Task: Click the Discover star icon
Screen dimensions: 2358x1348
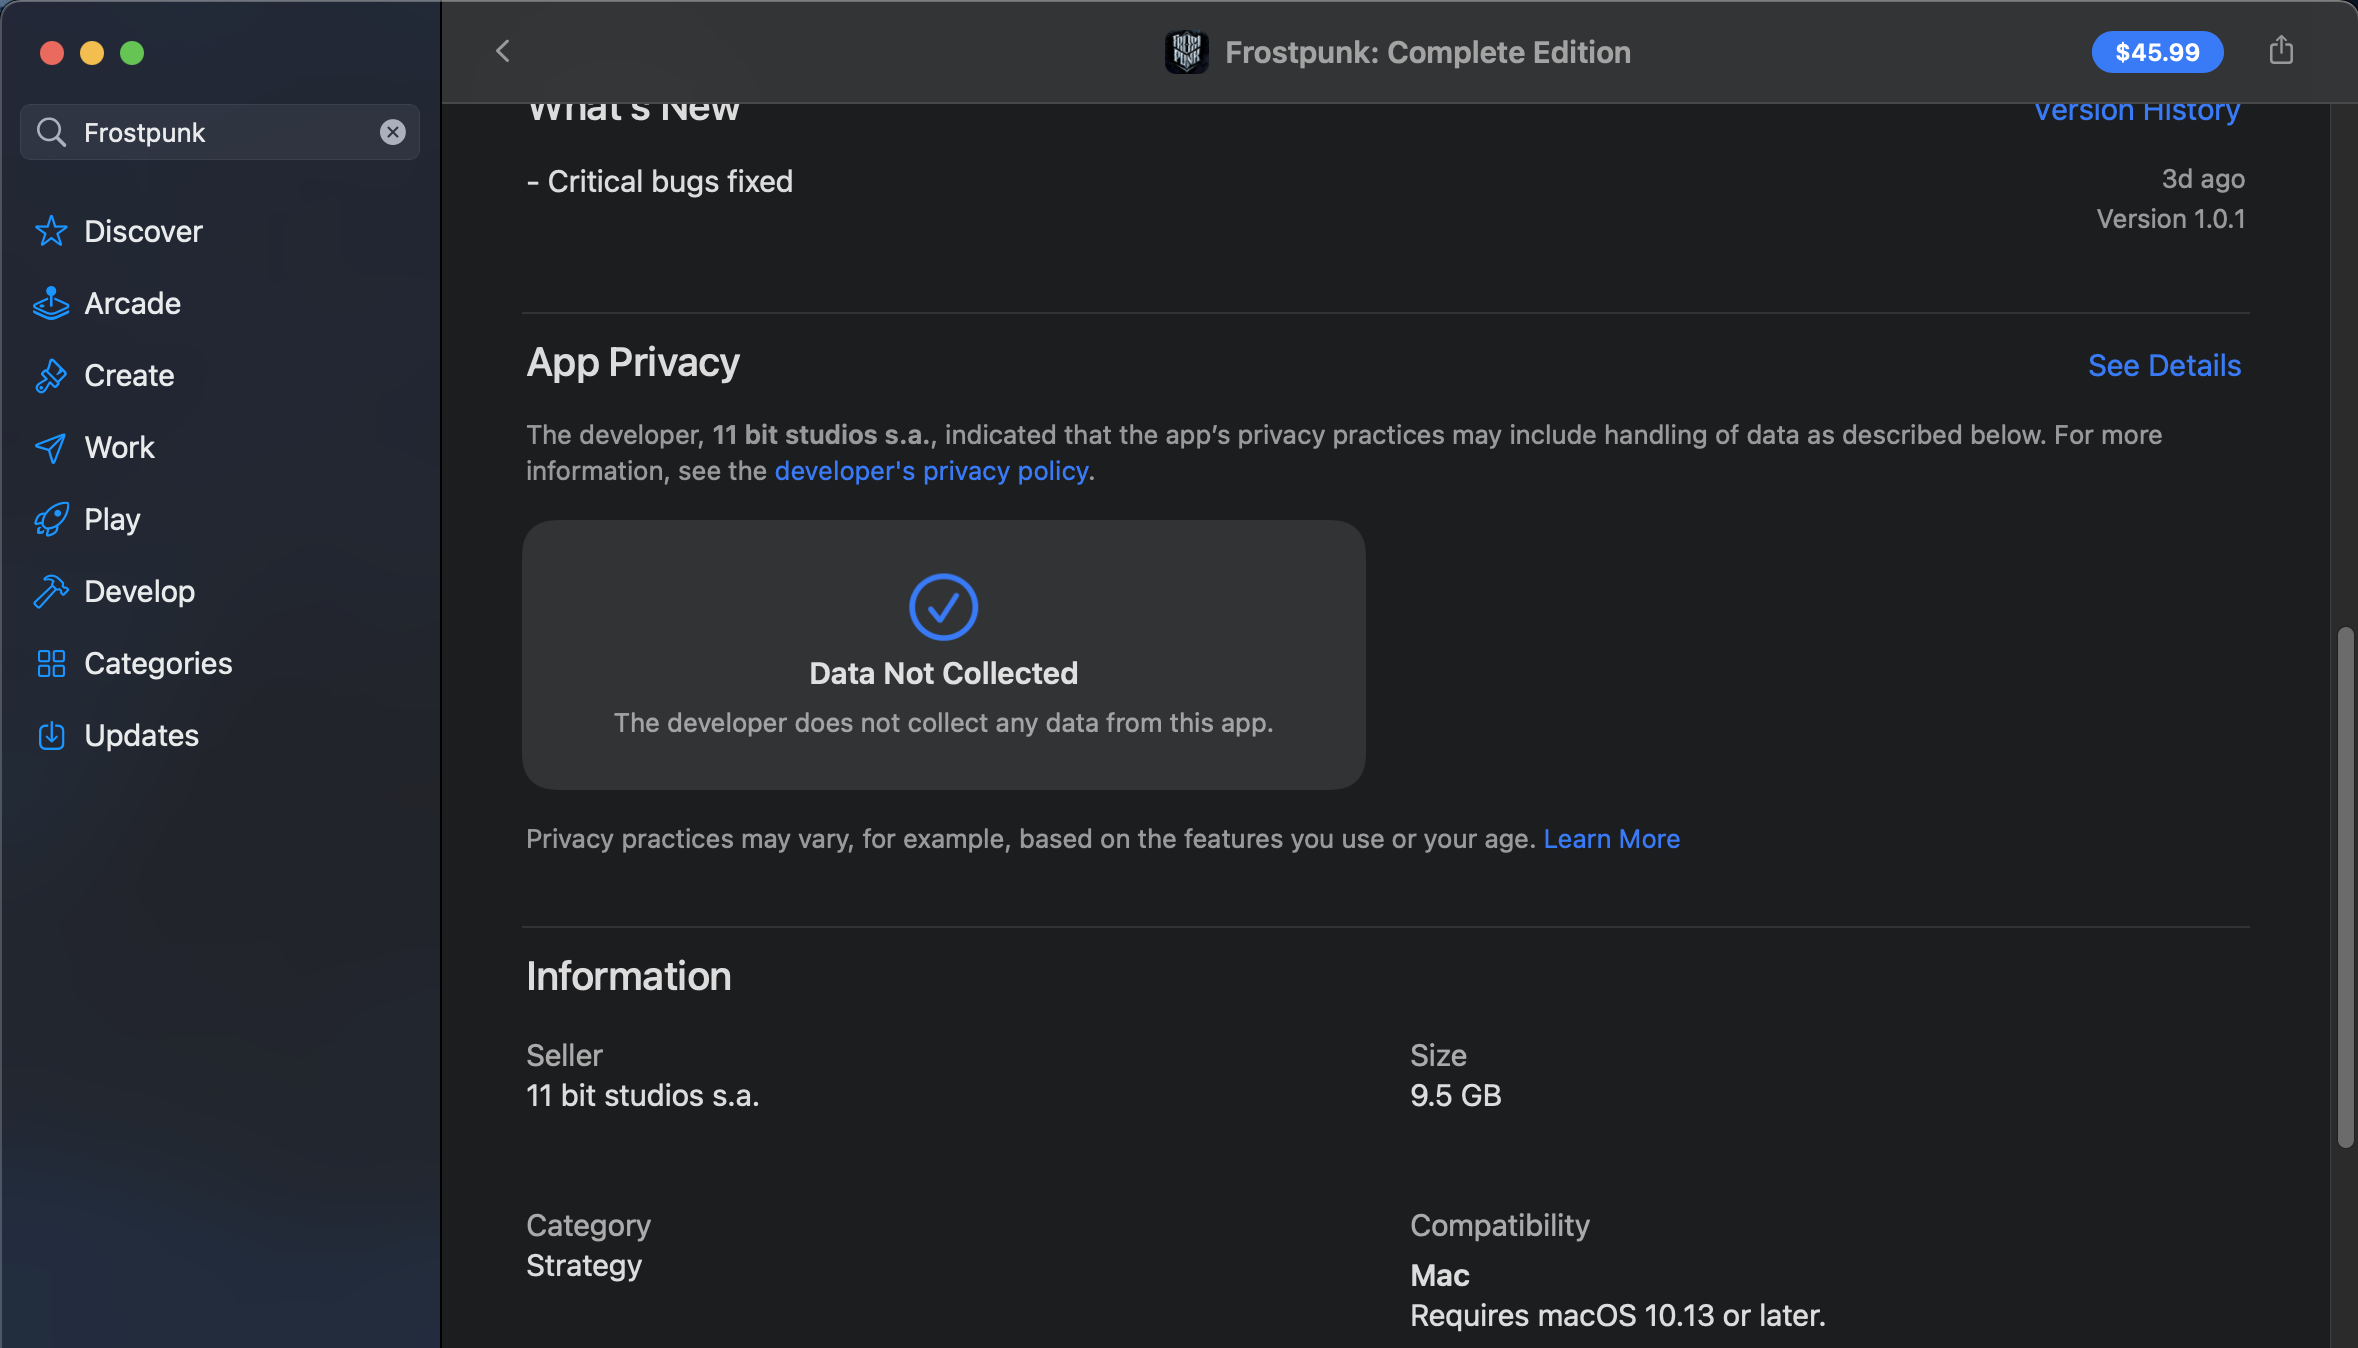Action: 51,231
